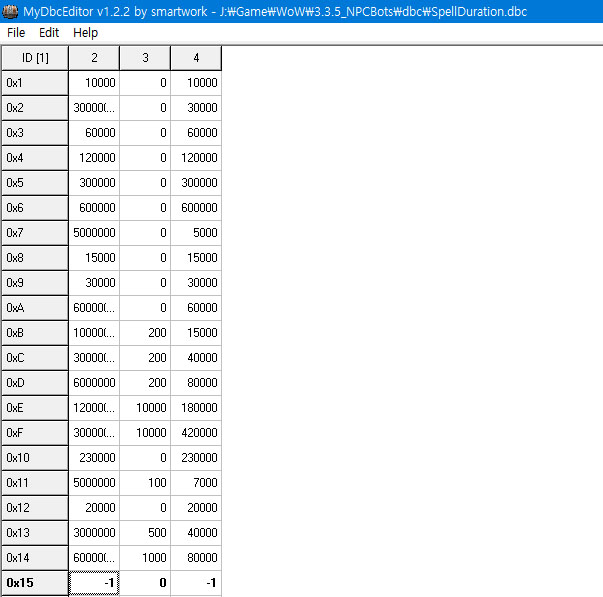Select row header 0xC
603x597 pixels.
[35, 358]
